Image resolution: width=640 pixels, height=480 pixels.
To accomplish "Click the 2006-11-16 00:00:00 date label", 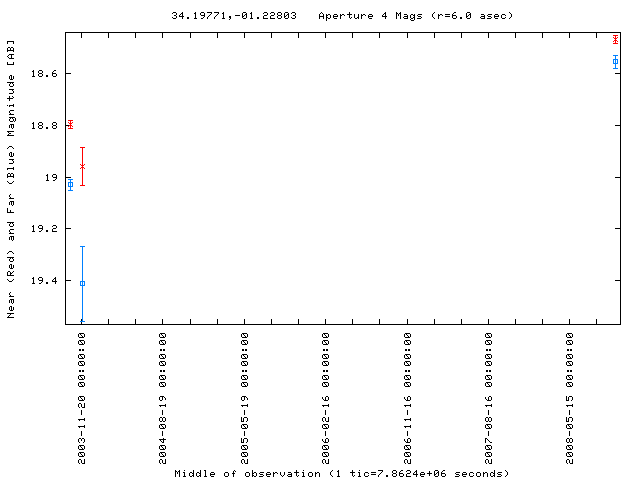I will (x=407, y=398).
